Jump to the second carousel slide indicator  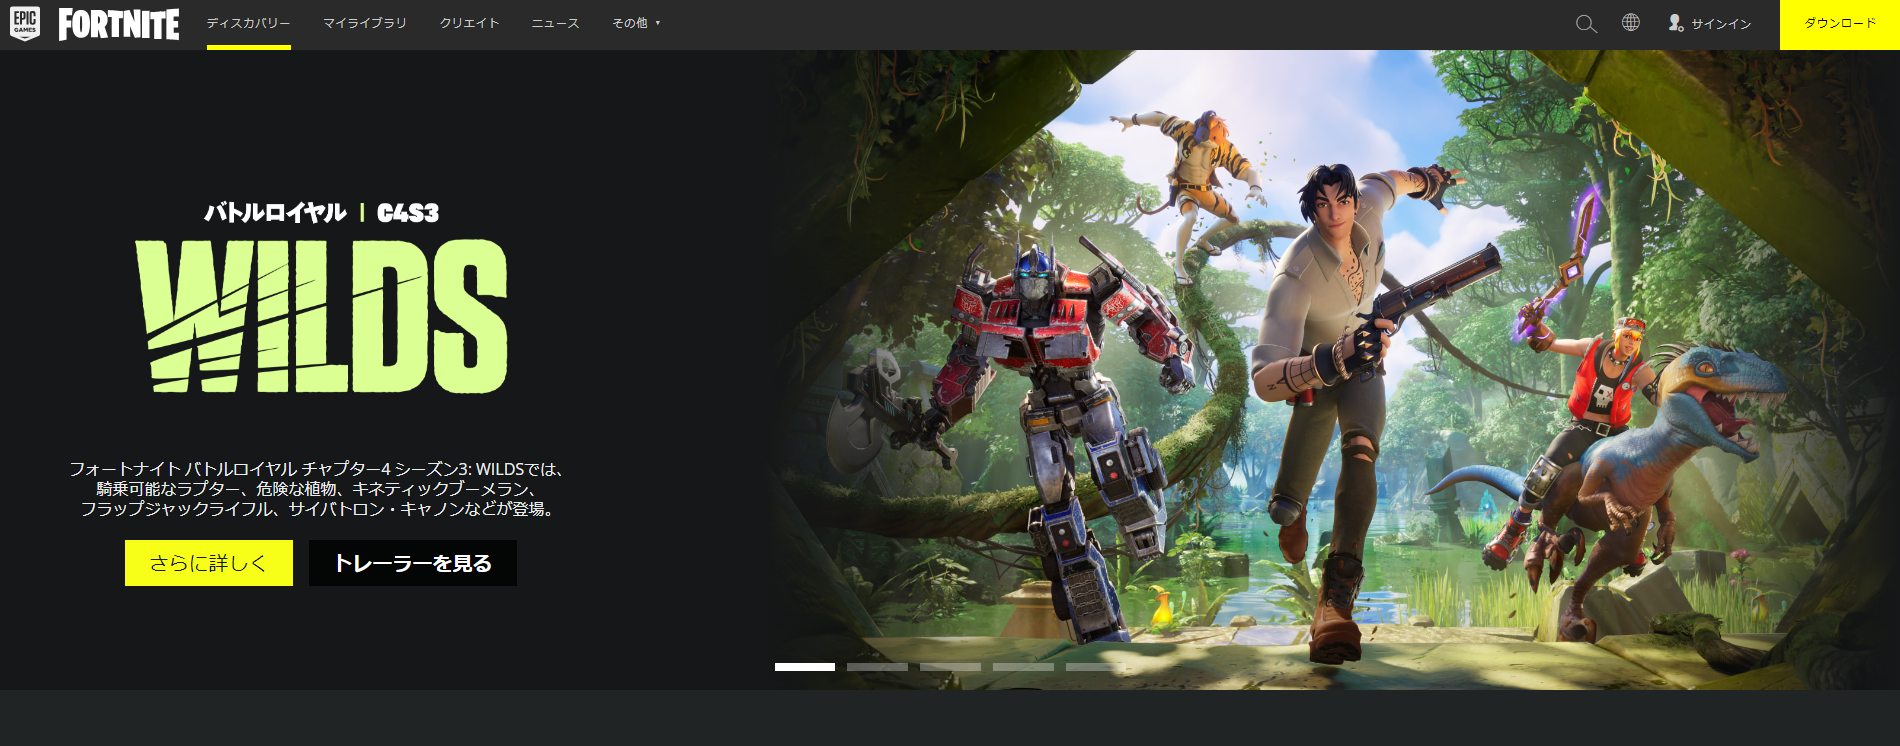click(877, 667)
